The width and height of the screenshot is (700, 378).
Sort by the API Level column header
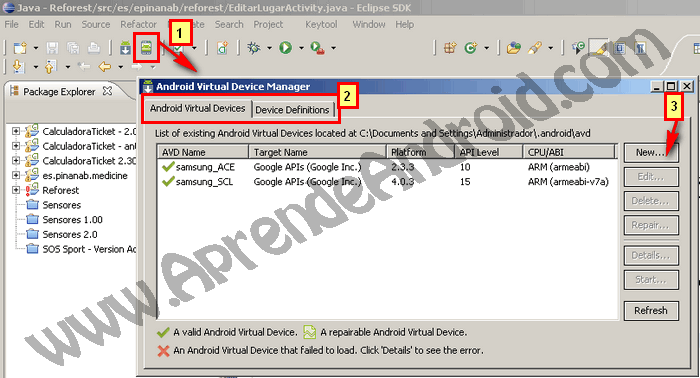click(x=488, y=152)
